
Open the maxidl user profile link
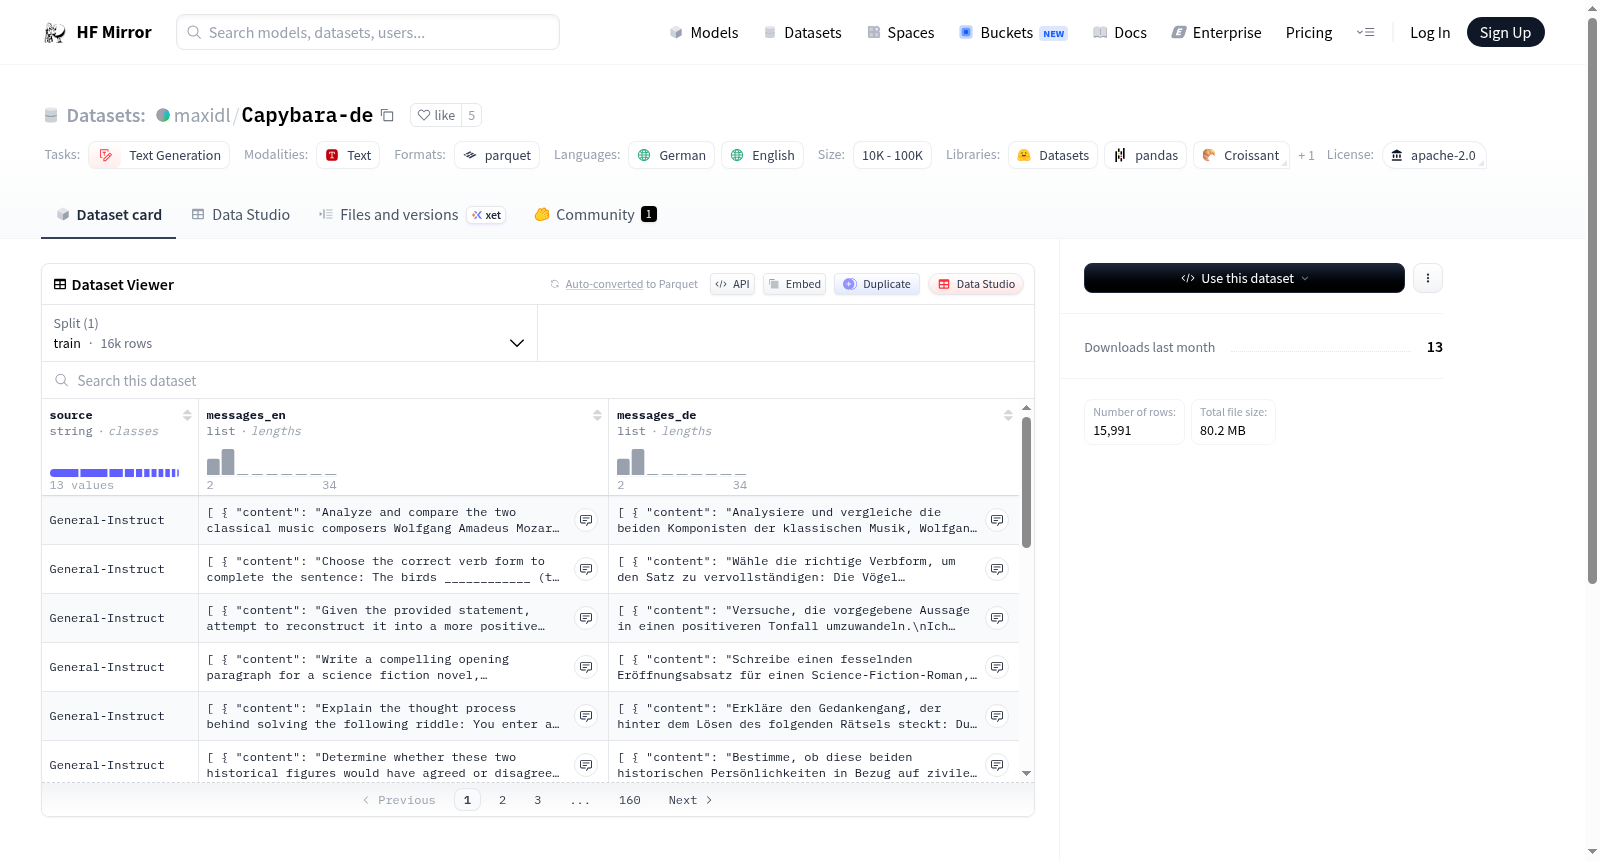pos(202,115)
